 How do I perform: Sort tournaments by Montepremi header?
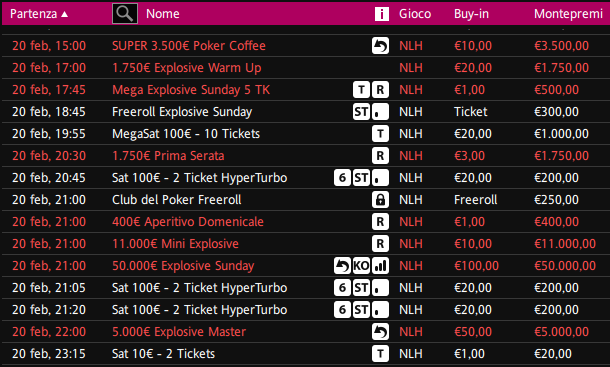click(568, 14)
